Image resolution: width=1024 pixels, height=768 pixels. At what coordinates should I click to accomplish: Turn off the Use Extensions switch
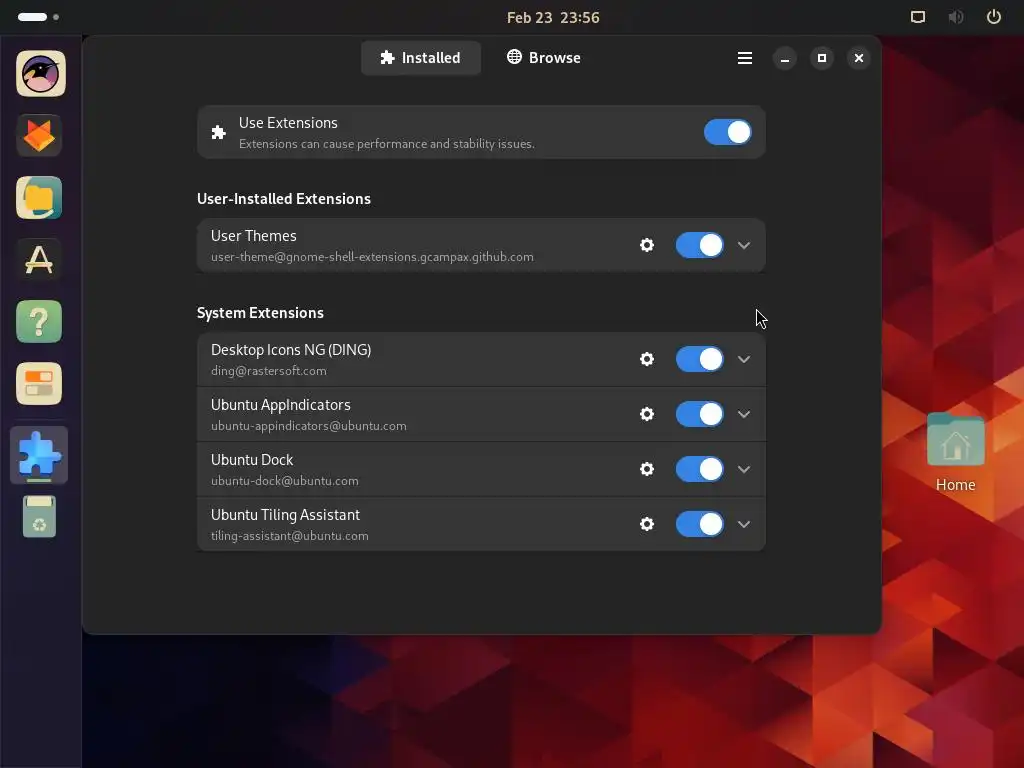tap(728, 132)
